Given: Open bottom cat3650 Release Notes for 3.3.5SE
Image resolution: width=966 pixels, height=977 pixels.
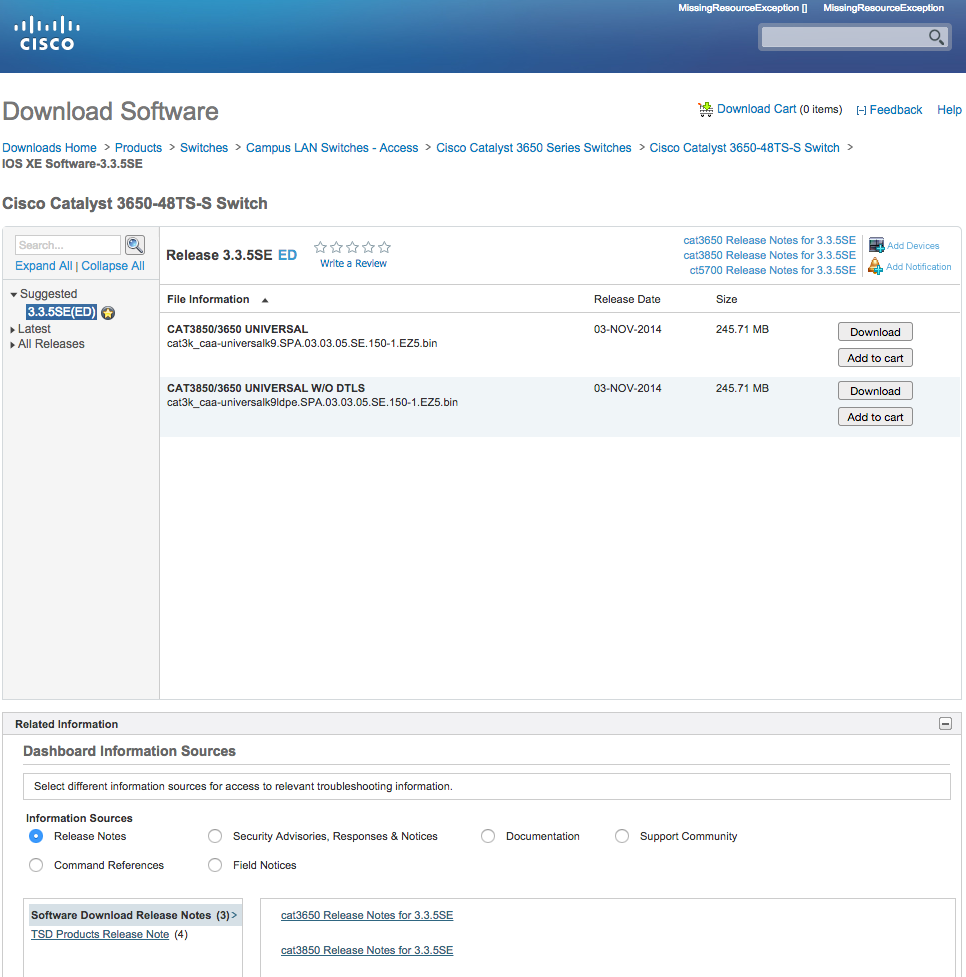Looking at the screenshot, I should pos(367,915).
